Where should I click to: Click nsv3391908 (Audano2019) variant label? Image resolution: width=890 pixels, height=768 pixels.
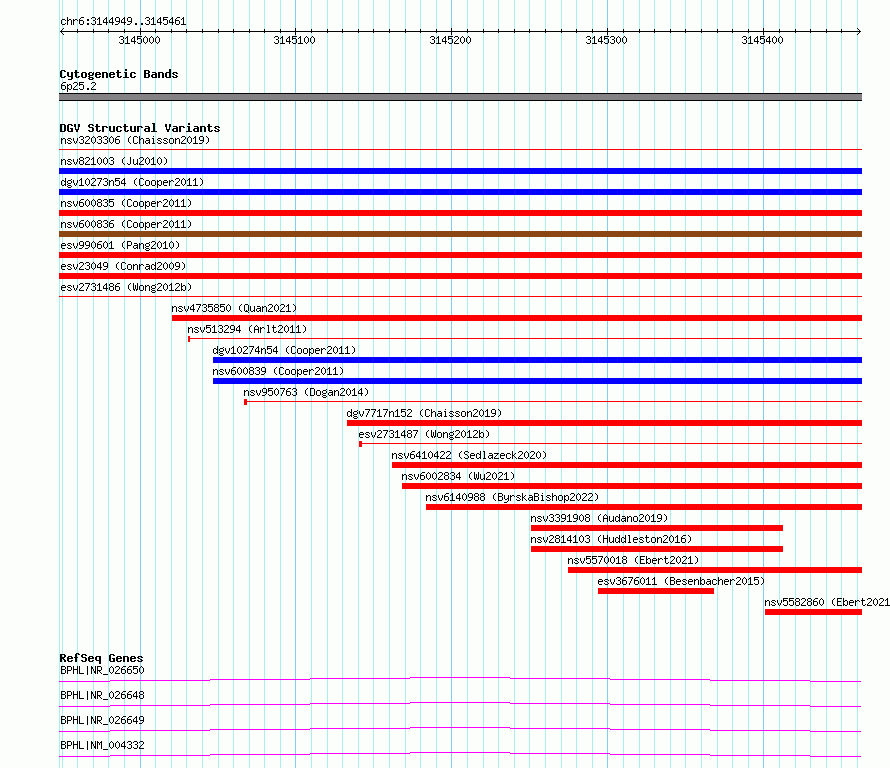(599, 518)
